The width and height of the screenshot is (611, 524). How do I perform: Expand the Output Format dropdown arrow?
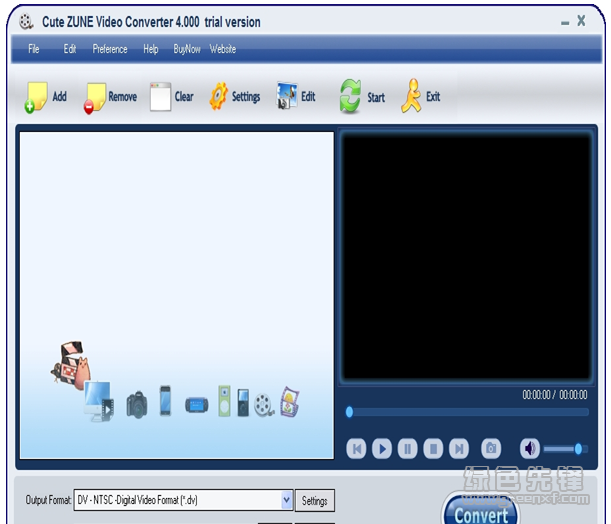point(286,500)
